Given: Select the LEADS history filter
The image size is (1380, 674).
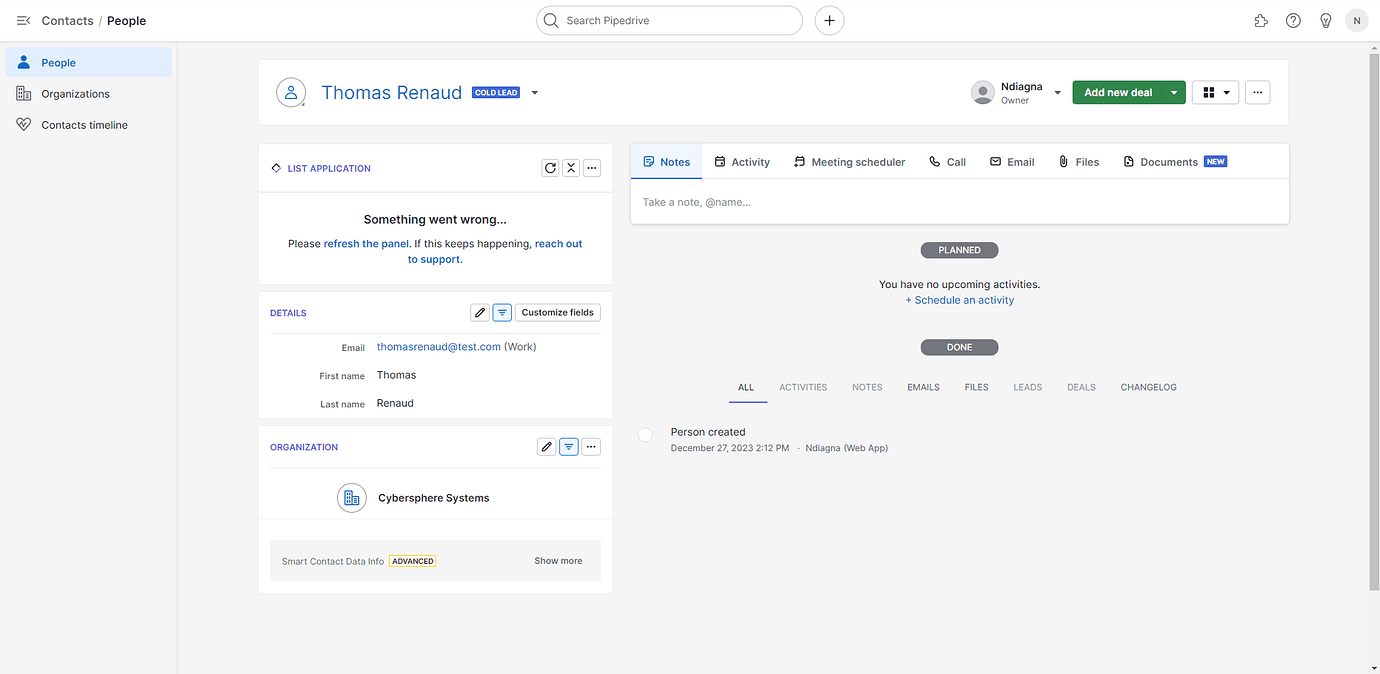Looking at the screenshot, I should coord(1027,387).
